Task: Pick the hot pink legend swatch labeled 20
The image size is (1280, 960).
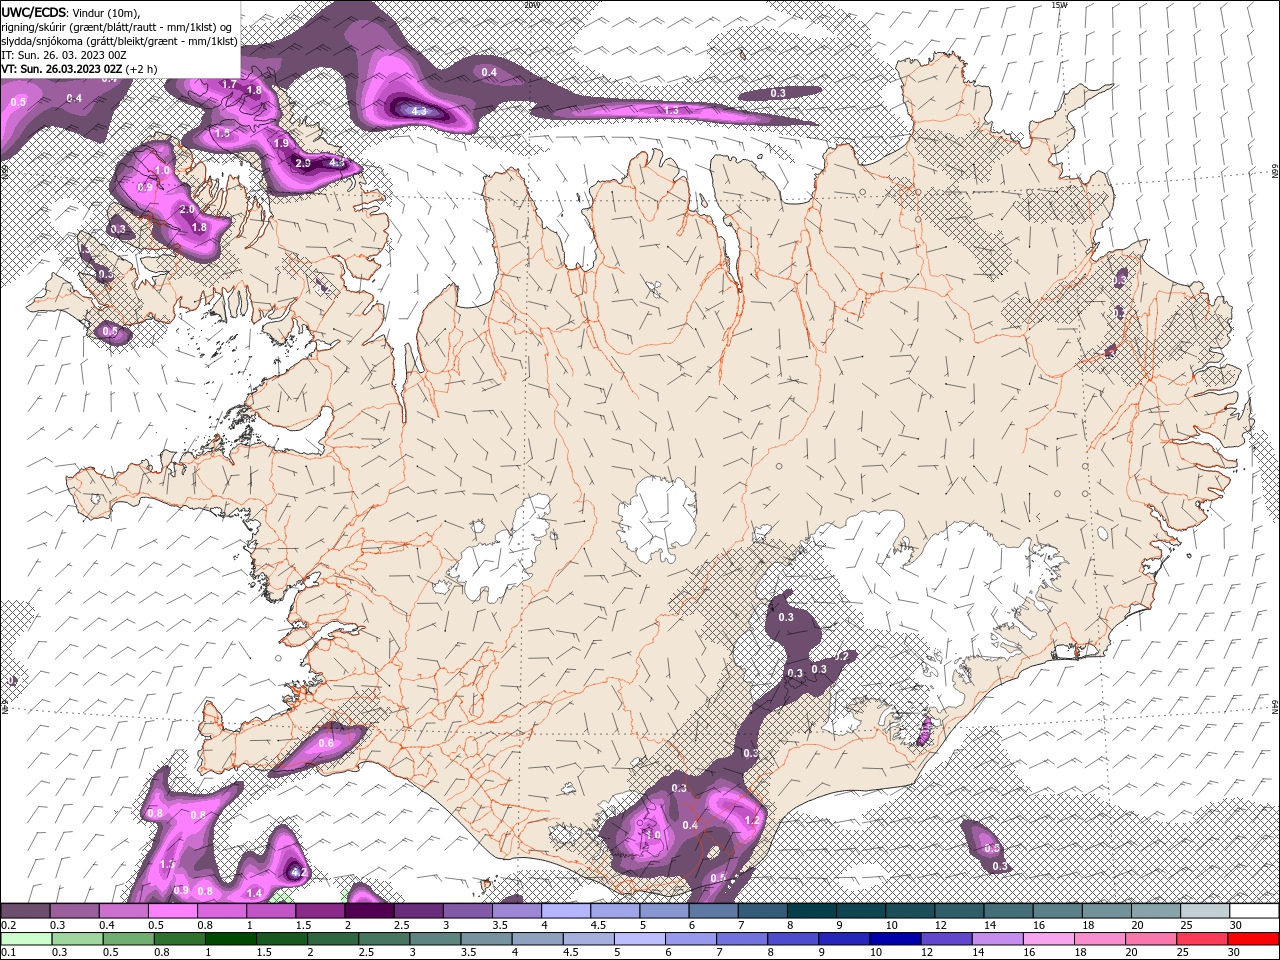Action: click(x=1149, y=939)
